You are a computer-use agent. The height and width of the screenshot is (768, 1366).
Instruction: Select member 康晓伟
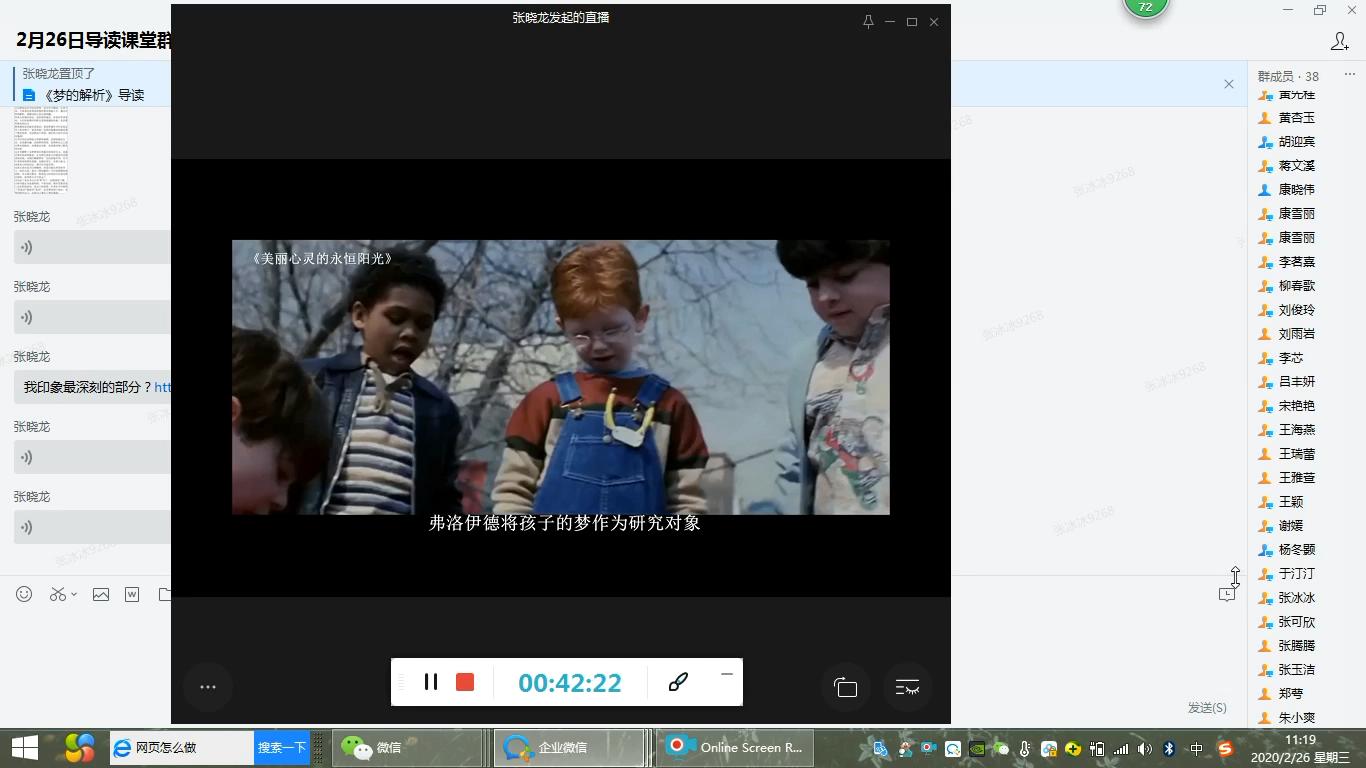click(x=1296, y=190)
